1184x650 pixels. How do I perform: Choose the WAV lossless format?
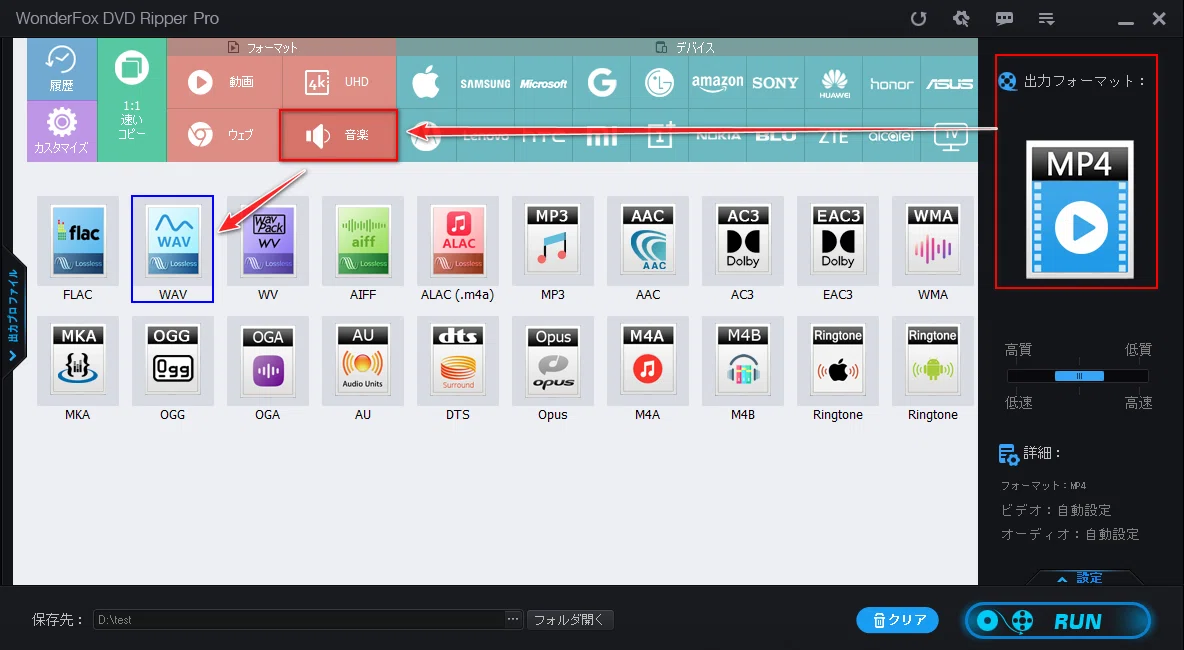(x=173, y=249)
